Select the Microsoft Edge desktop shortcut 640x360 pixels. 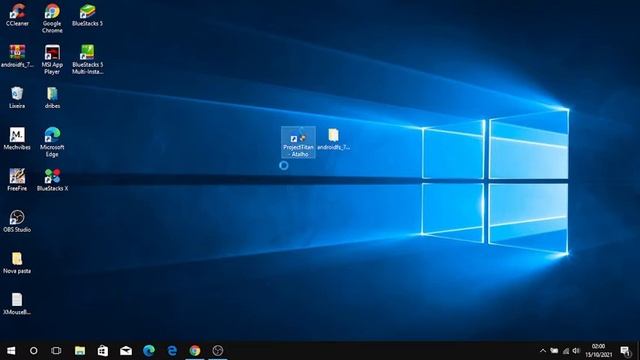click(52, 142)
